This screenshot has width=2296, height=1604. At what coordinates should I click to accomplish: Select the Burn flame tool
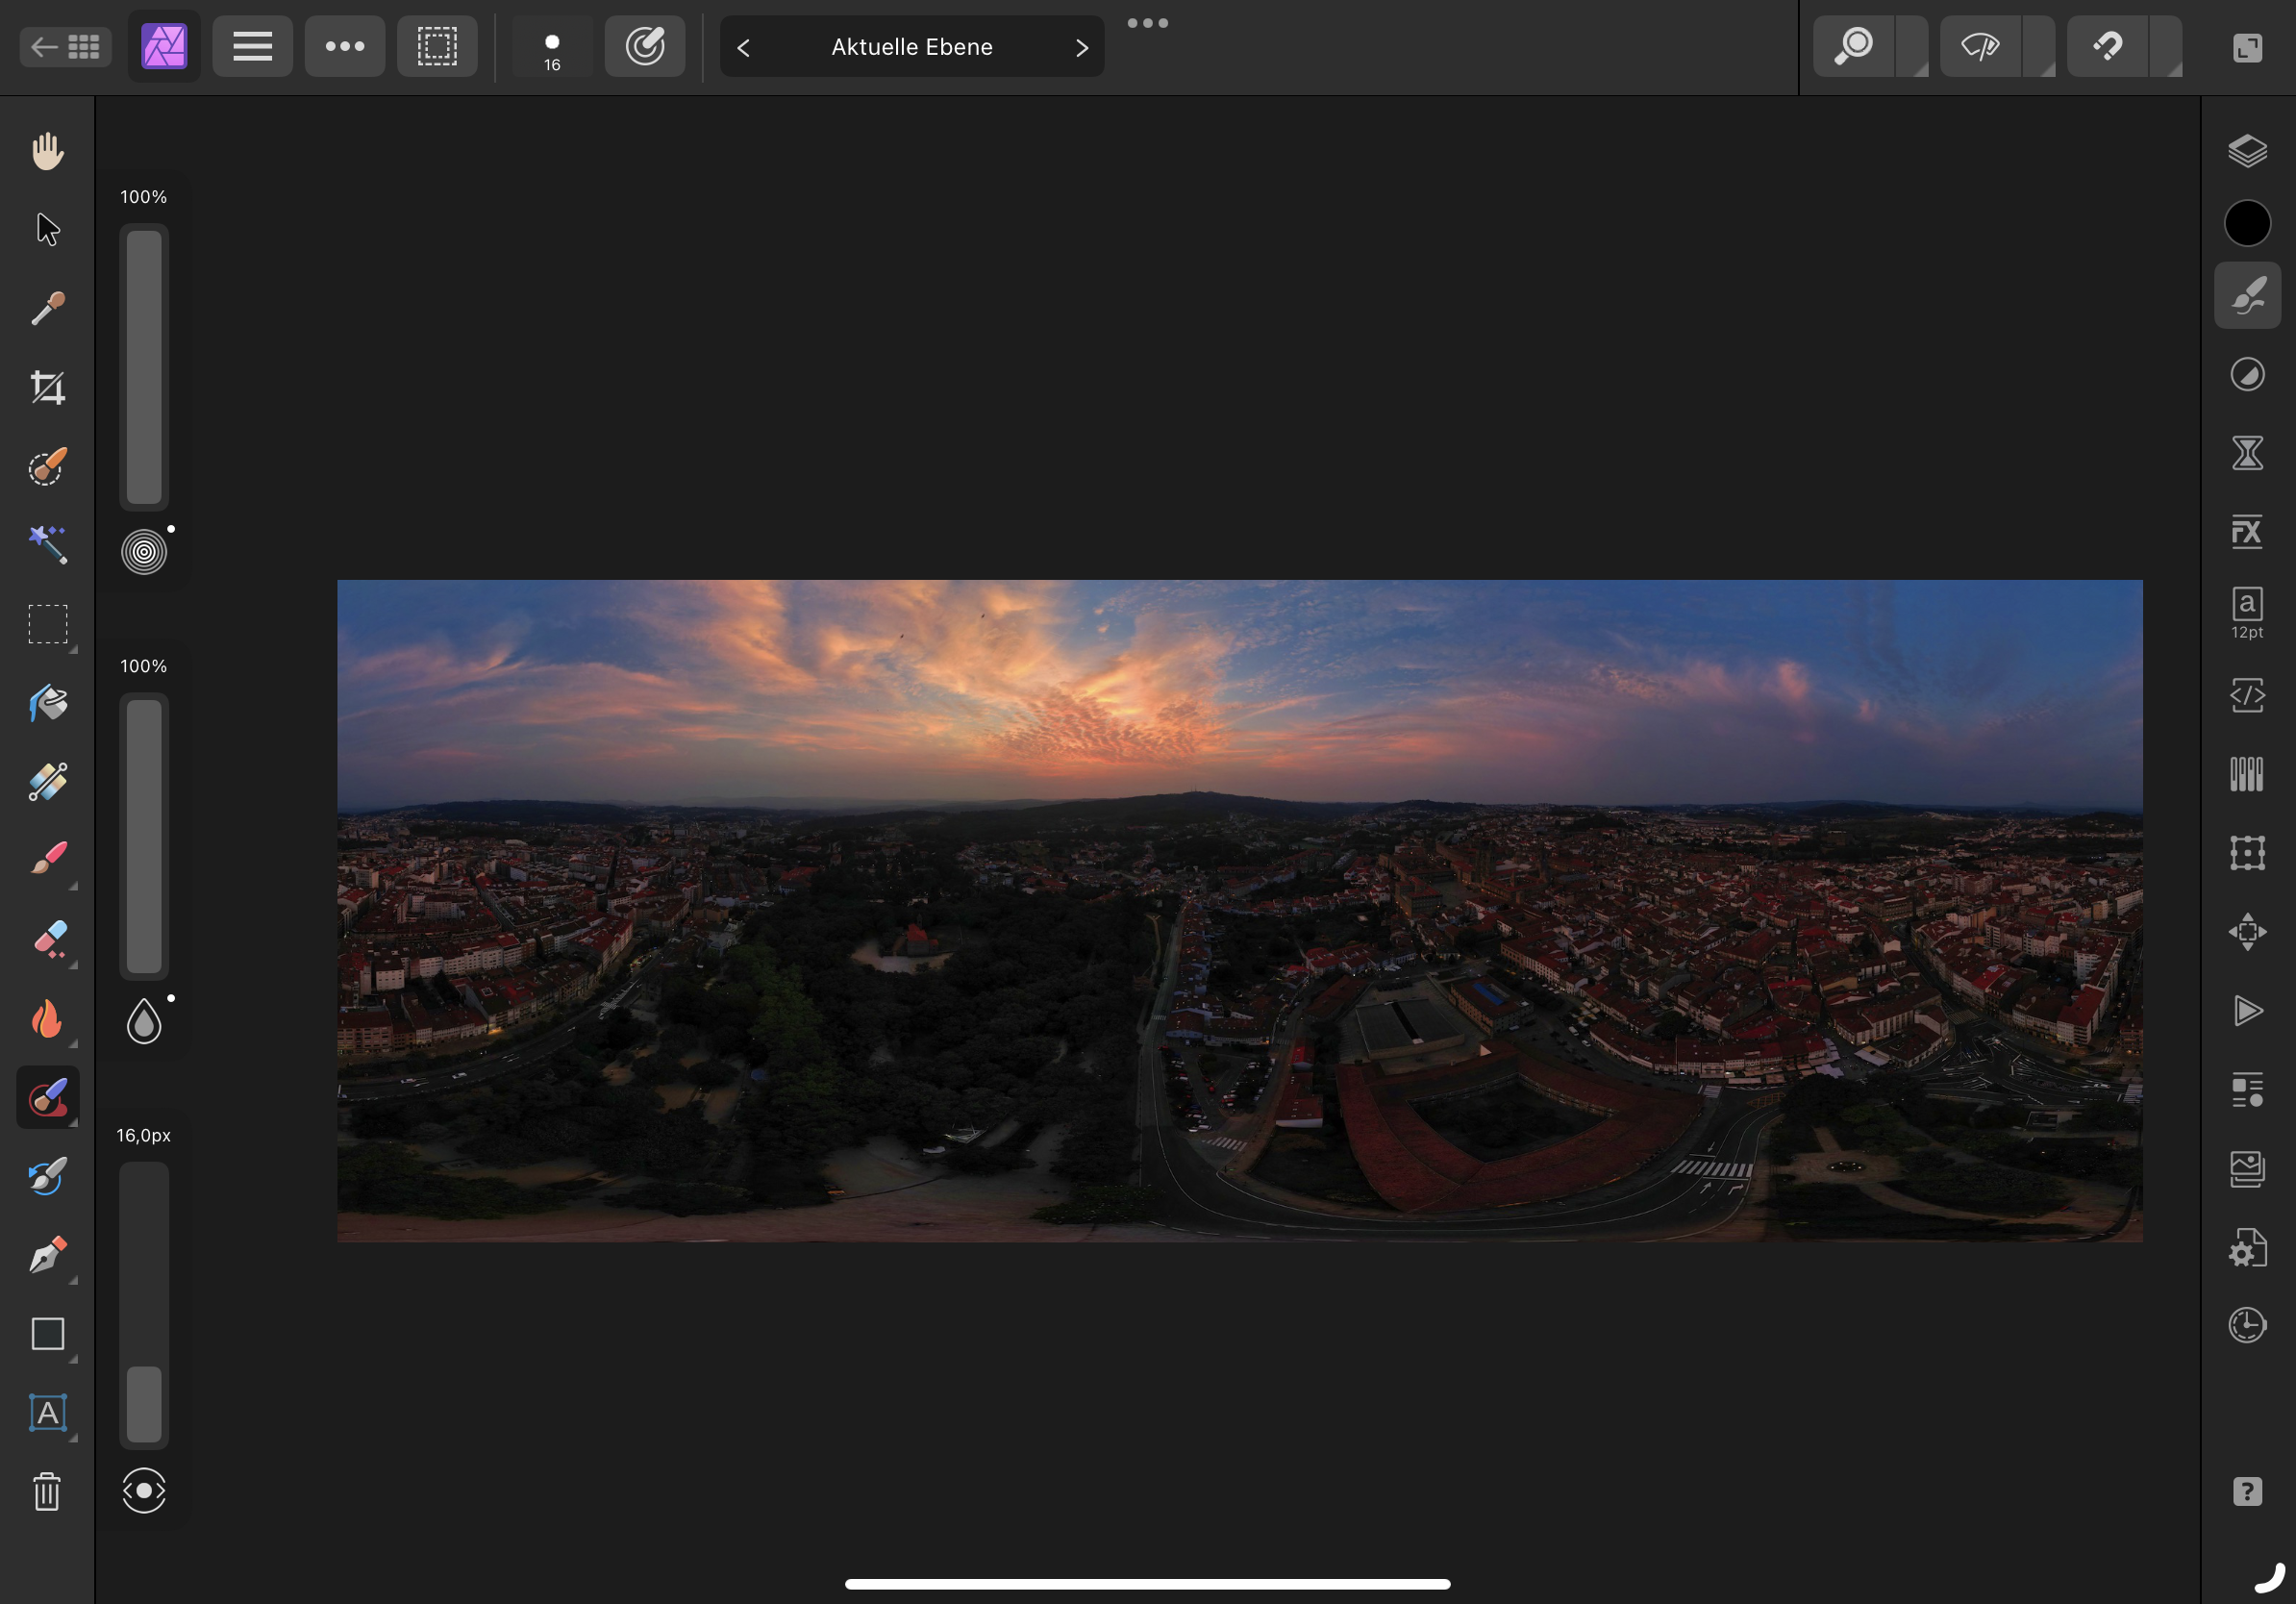[47, 1019]
